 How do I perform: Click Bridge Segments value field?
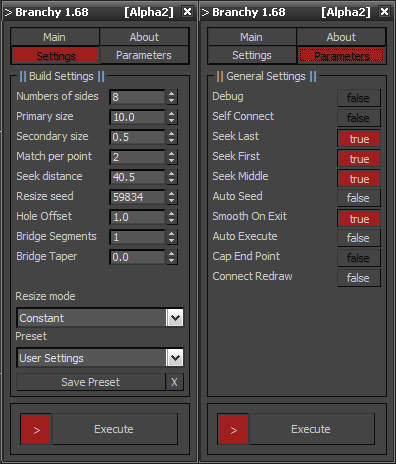[x=137, y=237]
